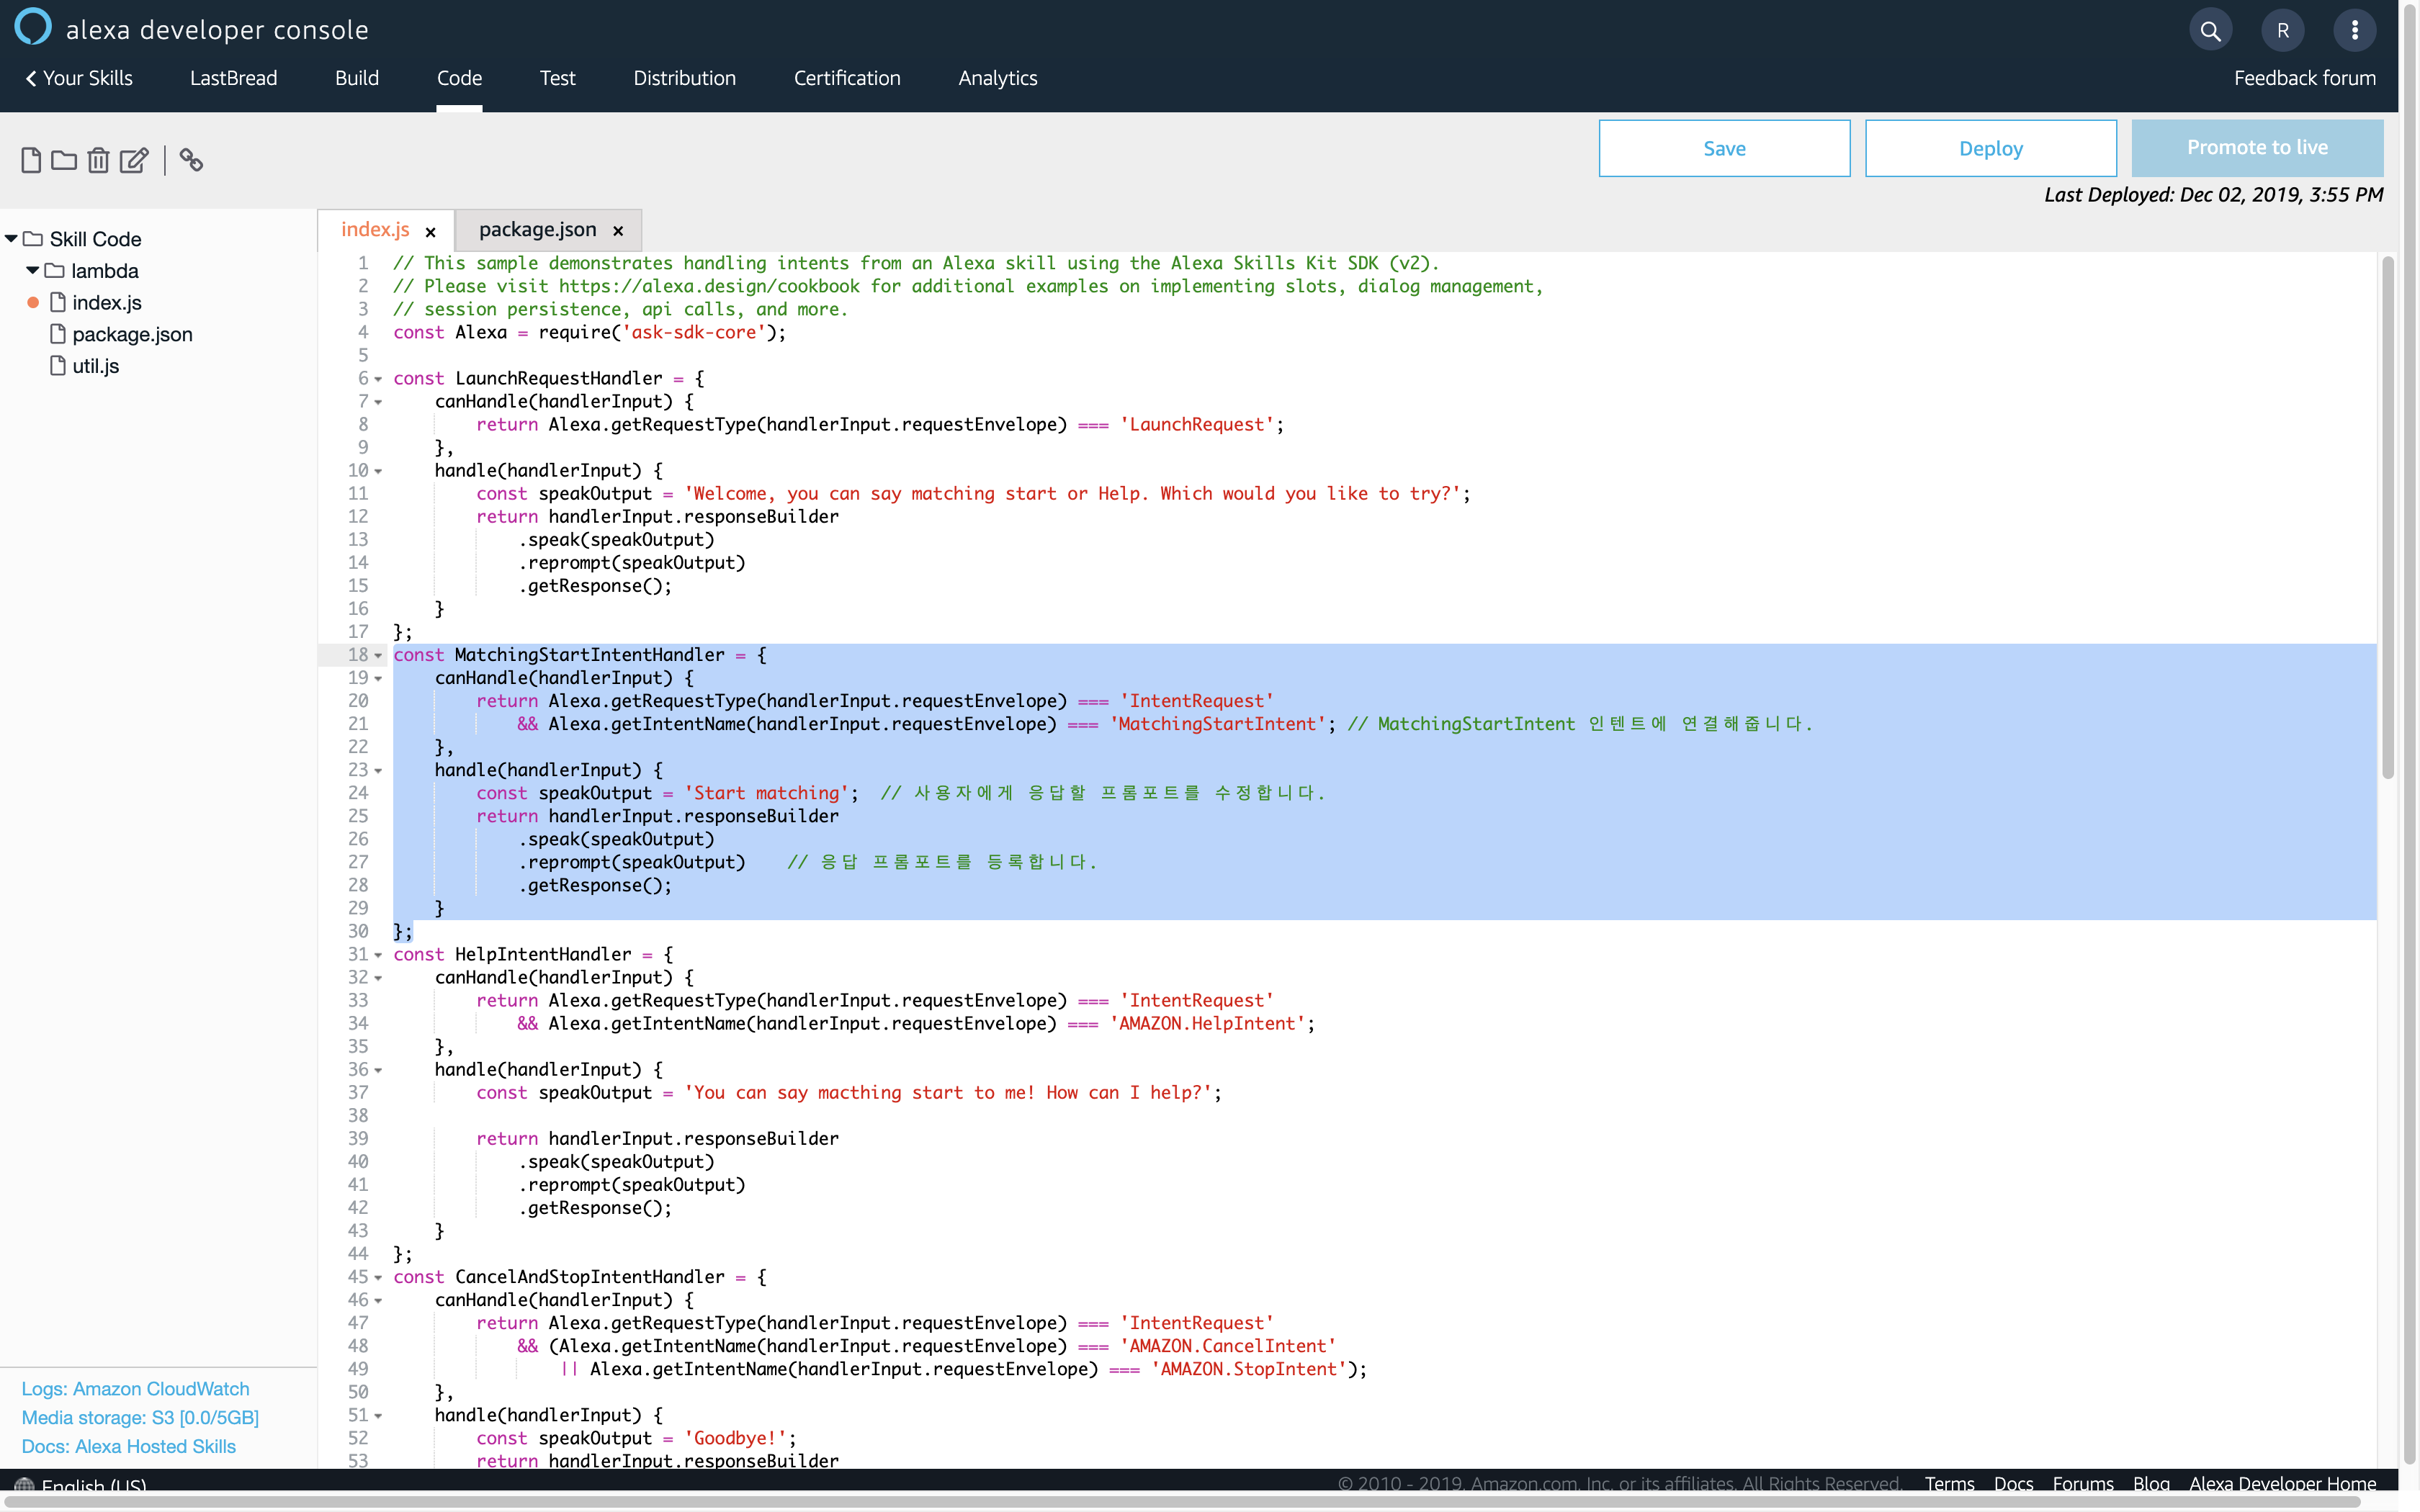This screenshot has height=1512, width=2420.
Task: Collapse the lambda folder node
Action: pos(33,271)
